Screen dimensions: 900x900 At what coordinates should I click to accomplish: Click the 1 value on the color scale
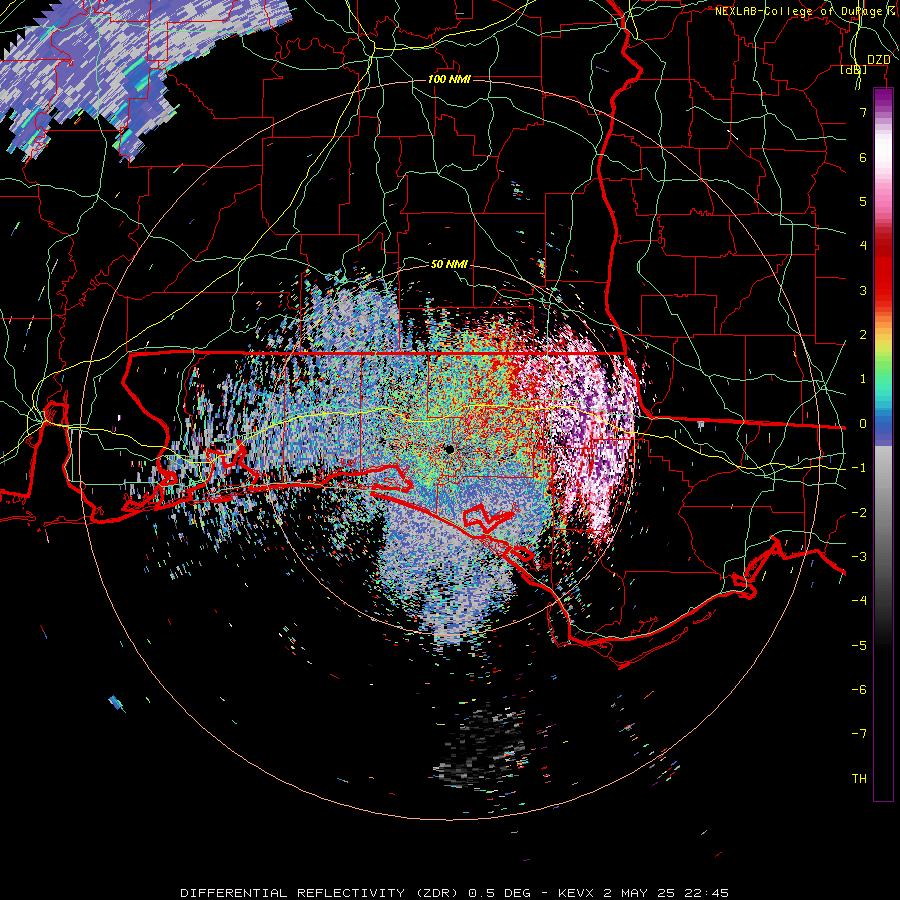coord(863,379)
